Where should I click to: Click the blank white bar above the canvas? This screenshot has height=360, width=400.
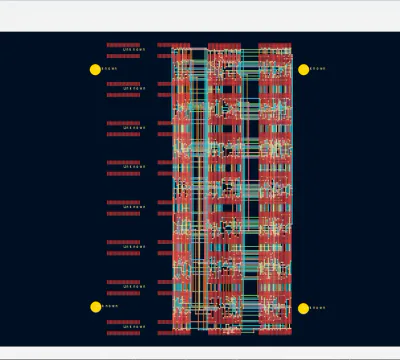click(200, 17)
